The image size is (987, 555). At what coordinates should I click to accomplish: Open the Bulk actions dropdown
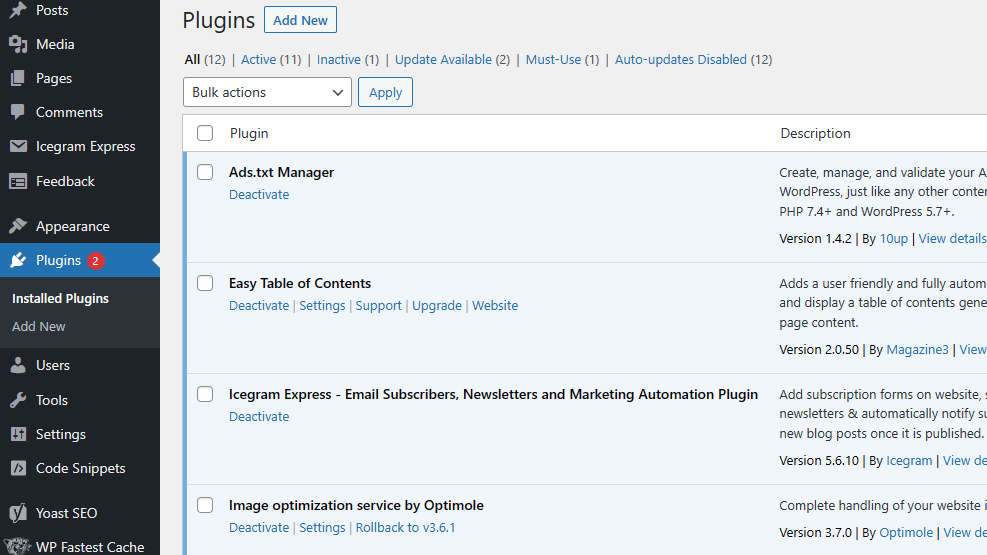(x=267, y=92)
